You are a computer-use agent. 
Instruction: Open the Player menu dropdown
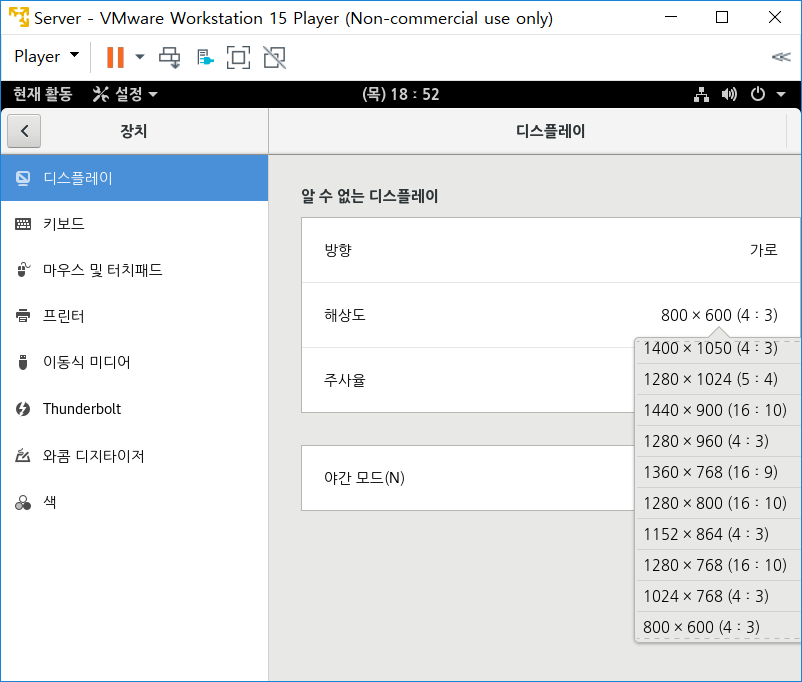(46, 56)
